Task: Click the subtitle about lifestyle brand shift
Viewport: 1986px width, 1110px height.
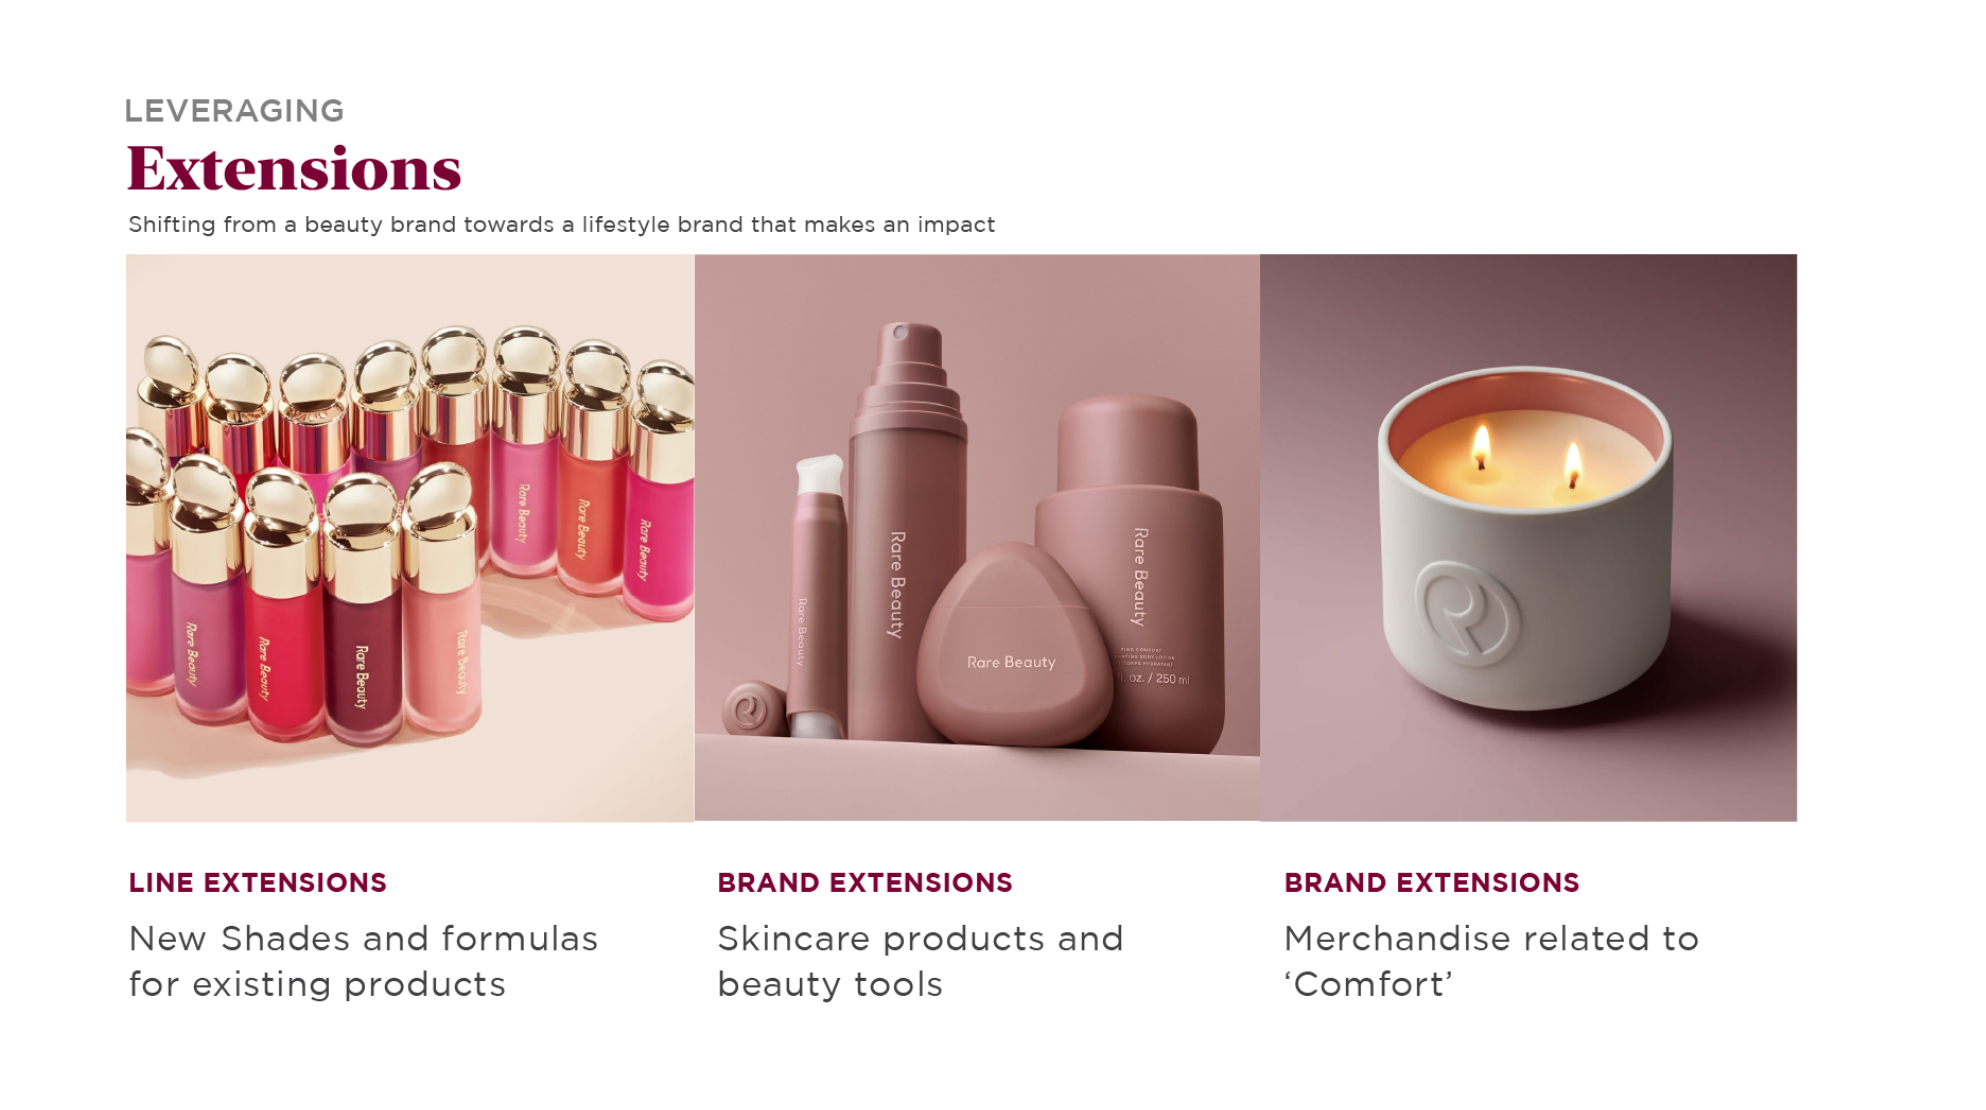Action: tap(561, 224)
